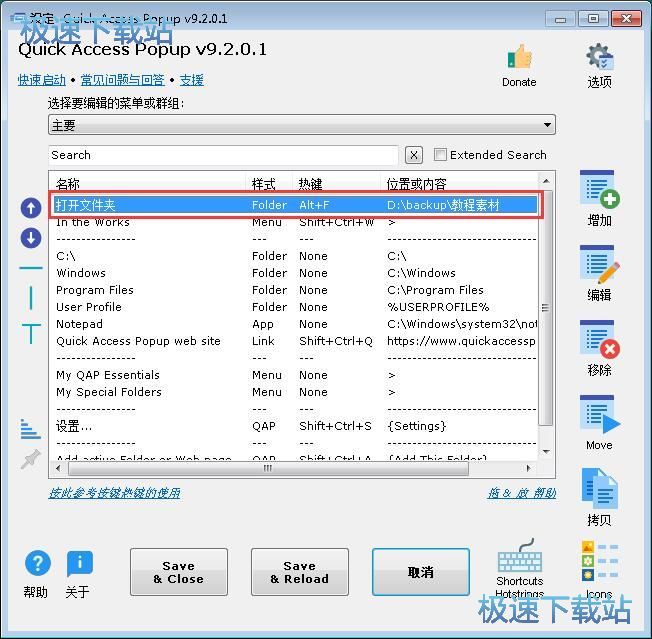The image size is (652, 639).
Task: Click the horizontal scroll-right arrow
Action: coord(529,469)
